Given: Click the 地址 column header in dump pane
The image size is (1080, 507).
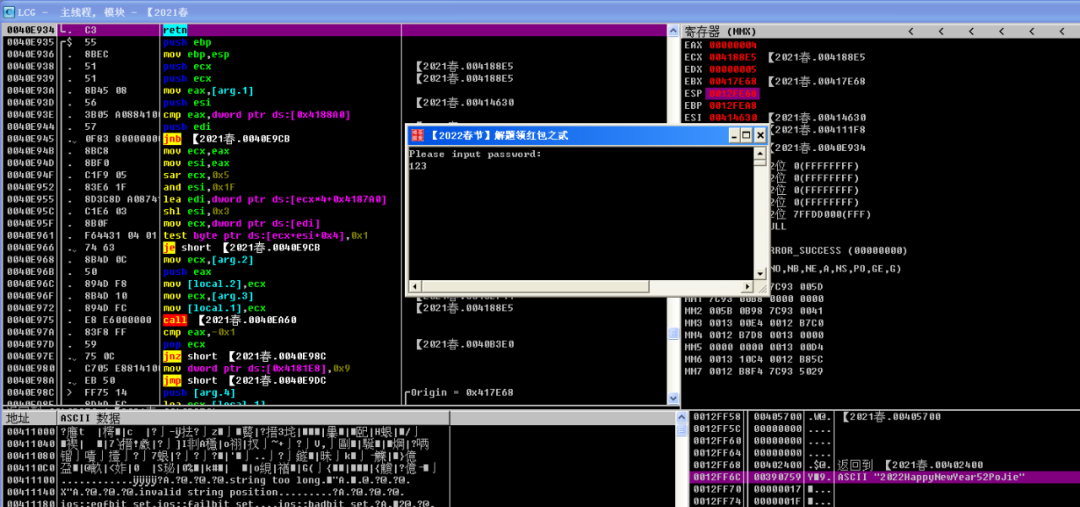Looking at the screenshot, I should 18,417.
